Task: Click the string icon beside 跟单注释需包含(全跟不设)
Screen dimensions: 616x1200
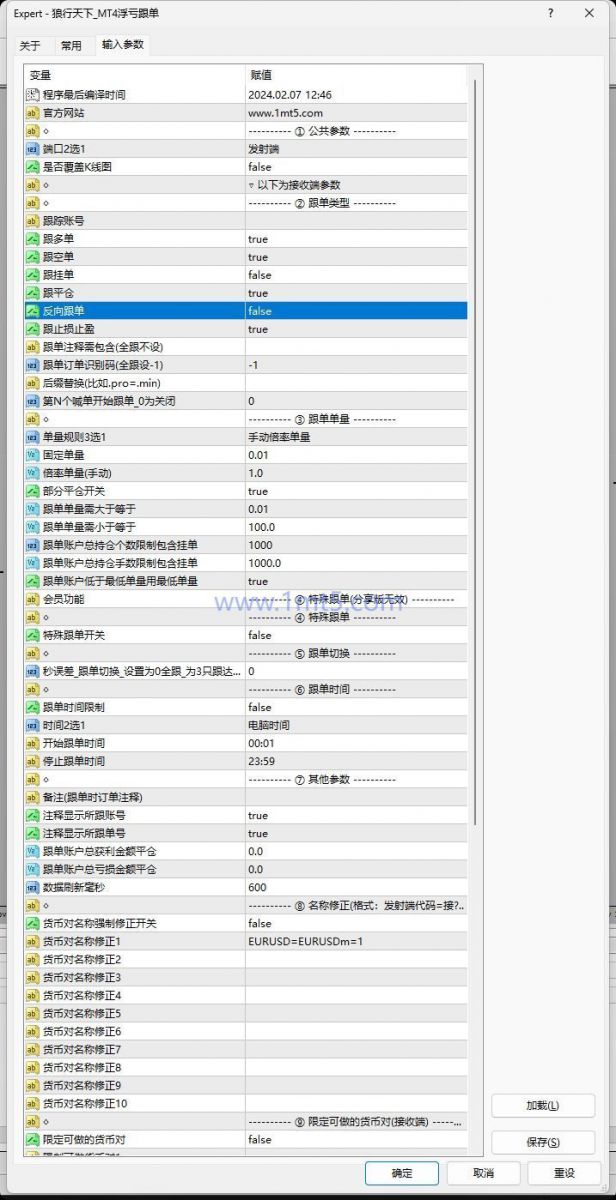Action: [x=32, y=347]
